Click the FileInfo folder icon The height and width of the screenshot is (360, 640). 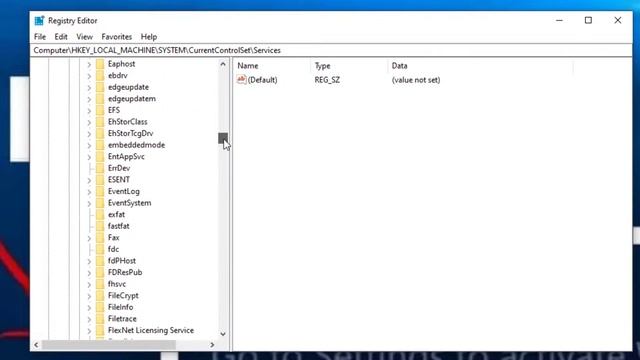point(100,307)
